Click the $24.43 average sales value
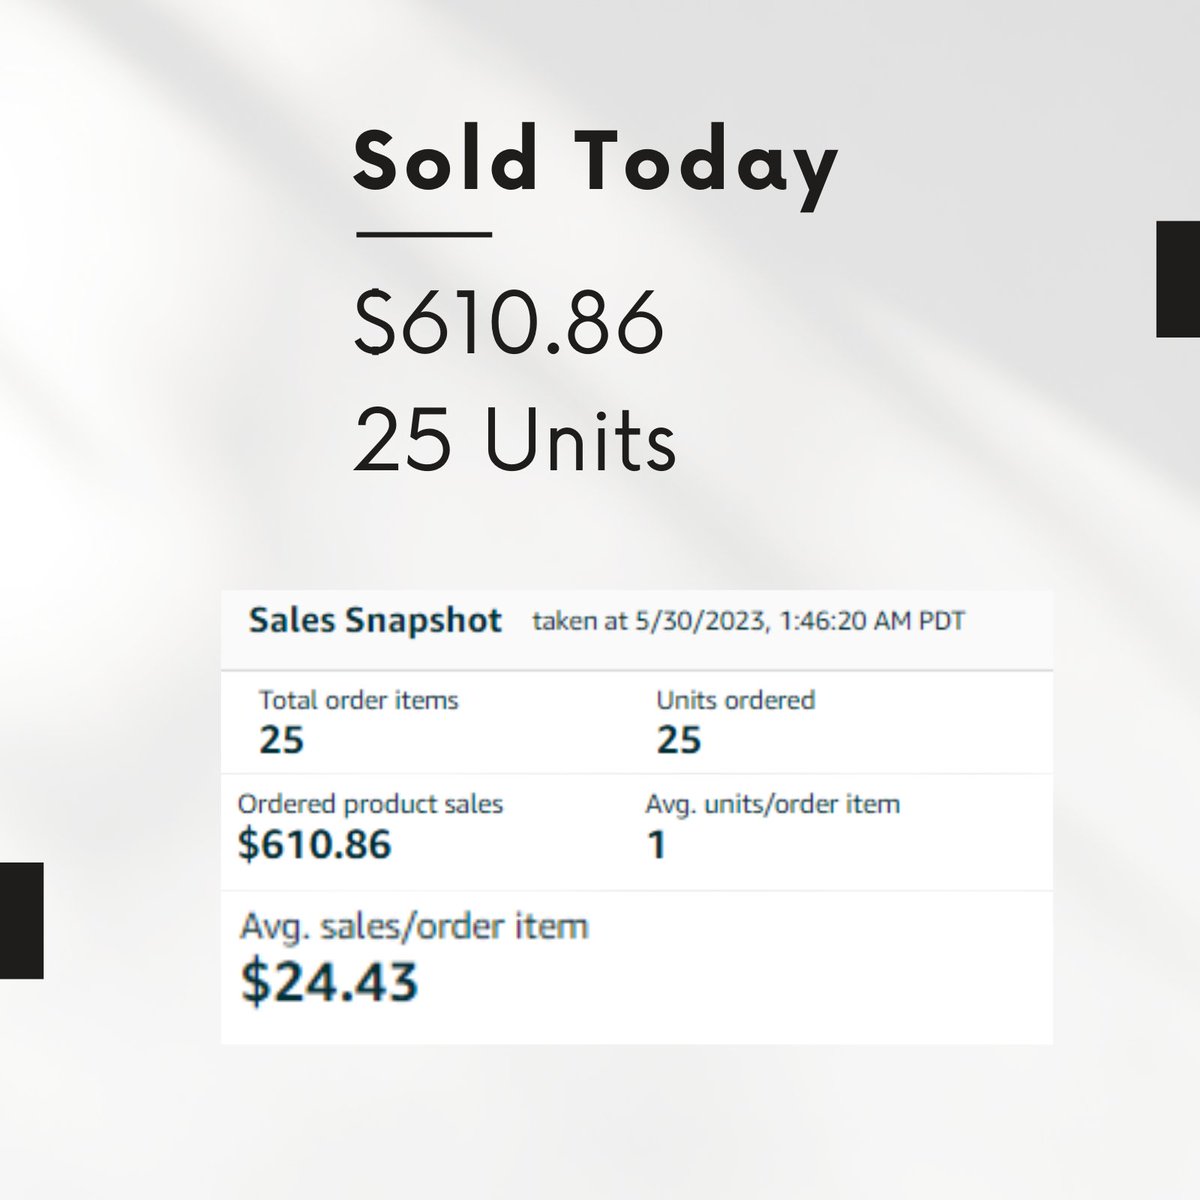 [329, 981]
